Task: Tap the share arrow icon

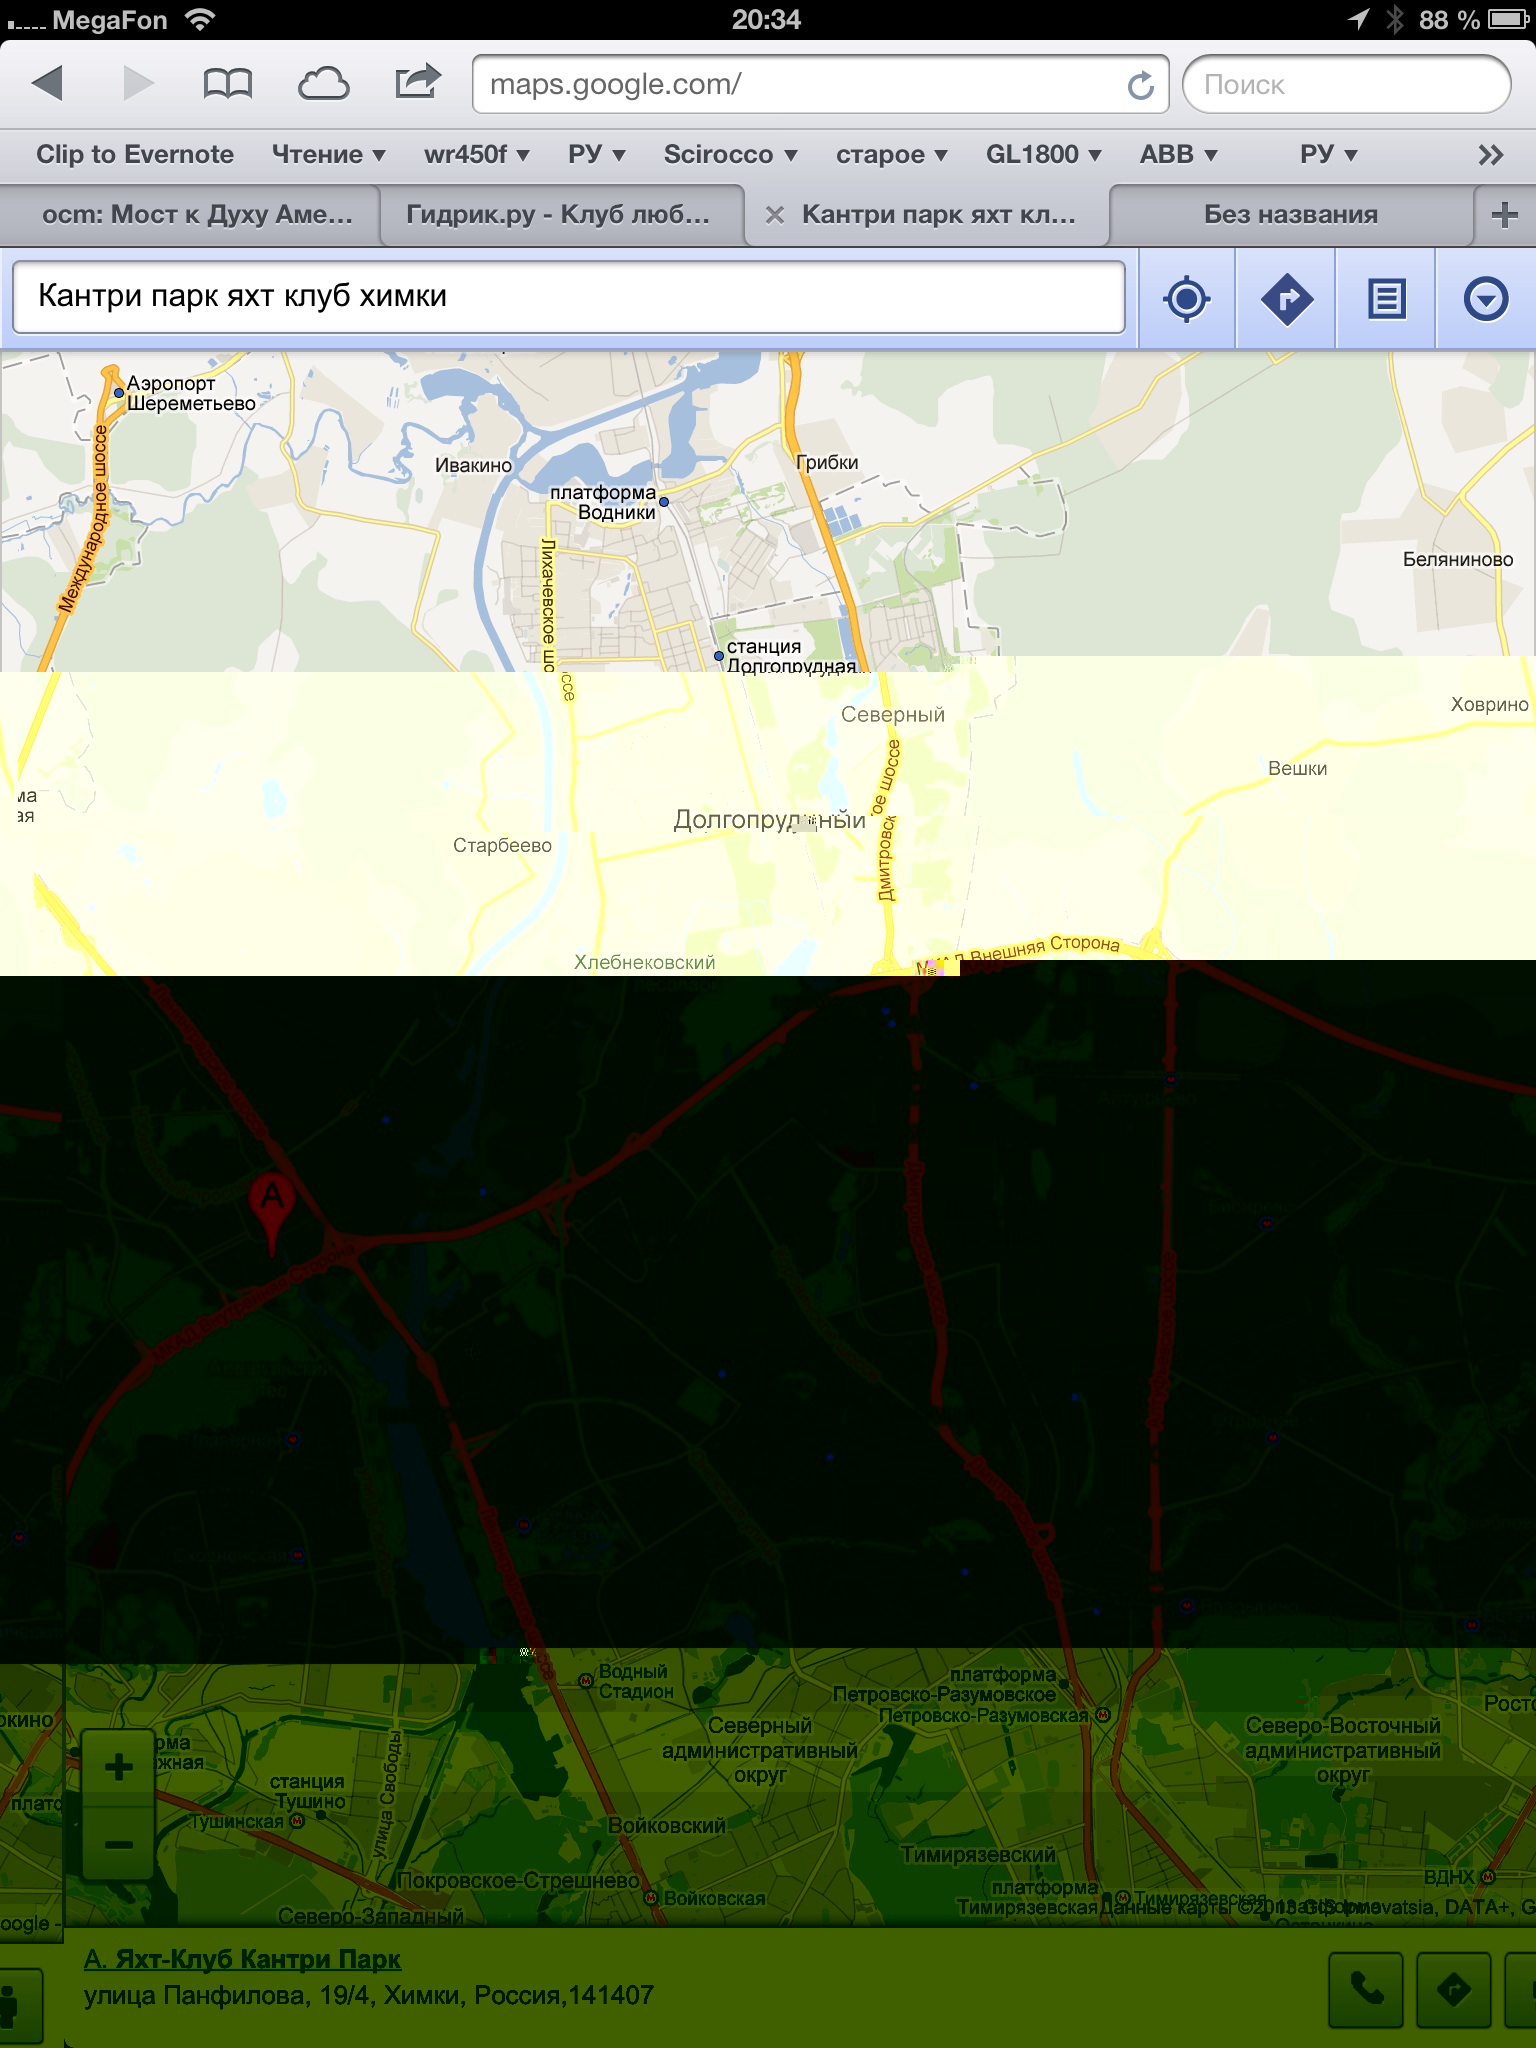Action: tap(417, 83)
